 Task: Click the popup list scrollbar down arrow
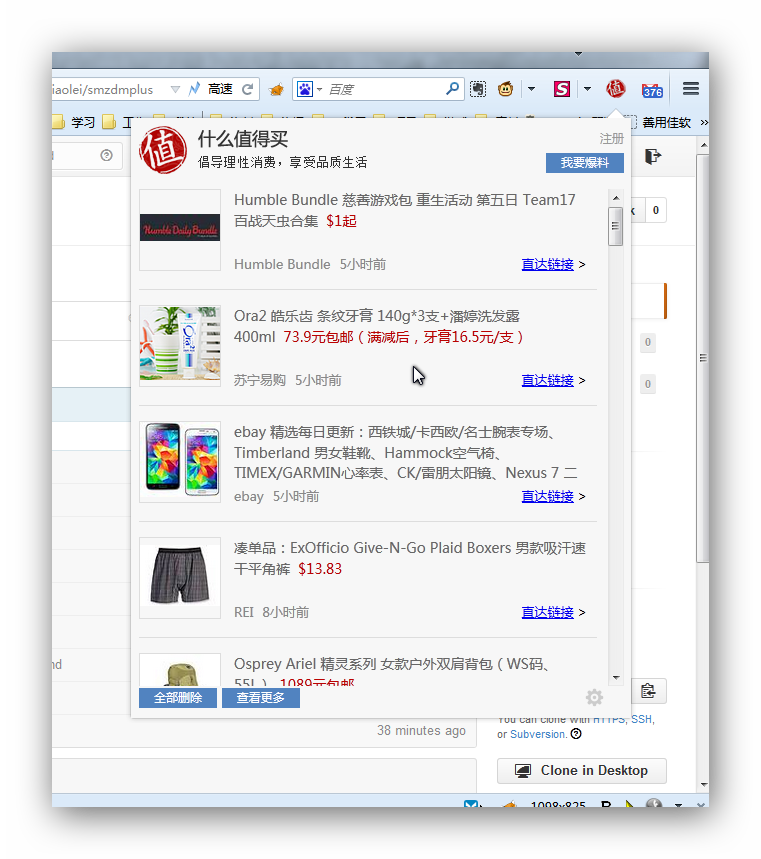pyautogui.click(x=616, y=678)
